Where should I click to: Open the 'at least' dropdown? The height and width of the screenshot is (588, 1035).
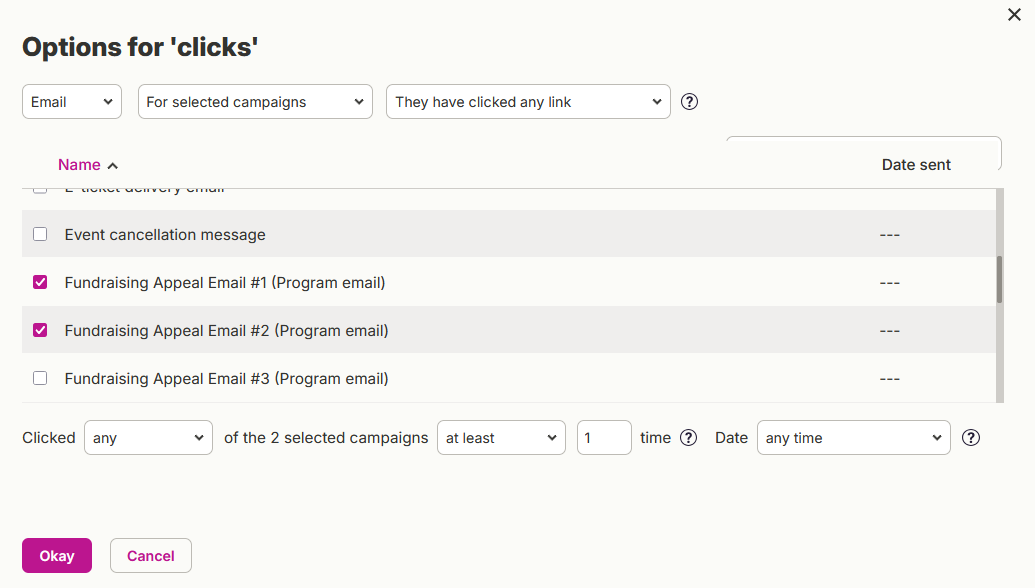pos(501,438)
